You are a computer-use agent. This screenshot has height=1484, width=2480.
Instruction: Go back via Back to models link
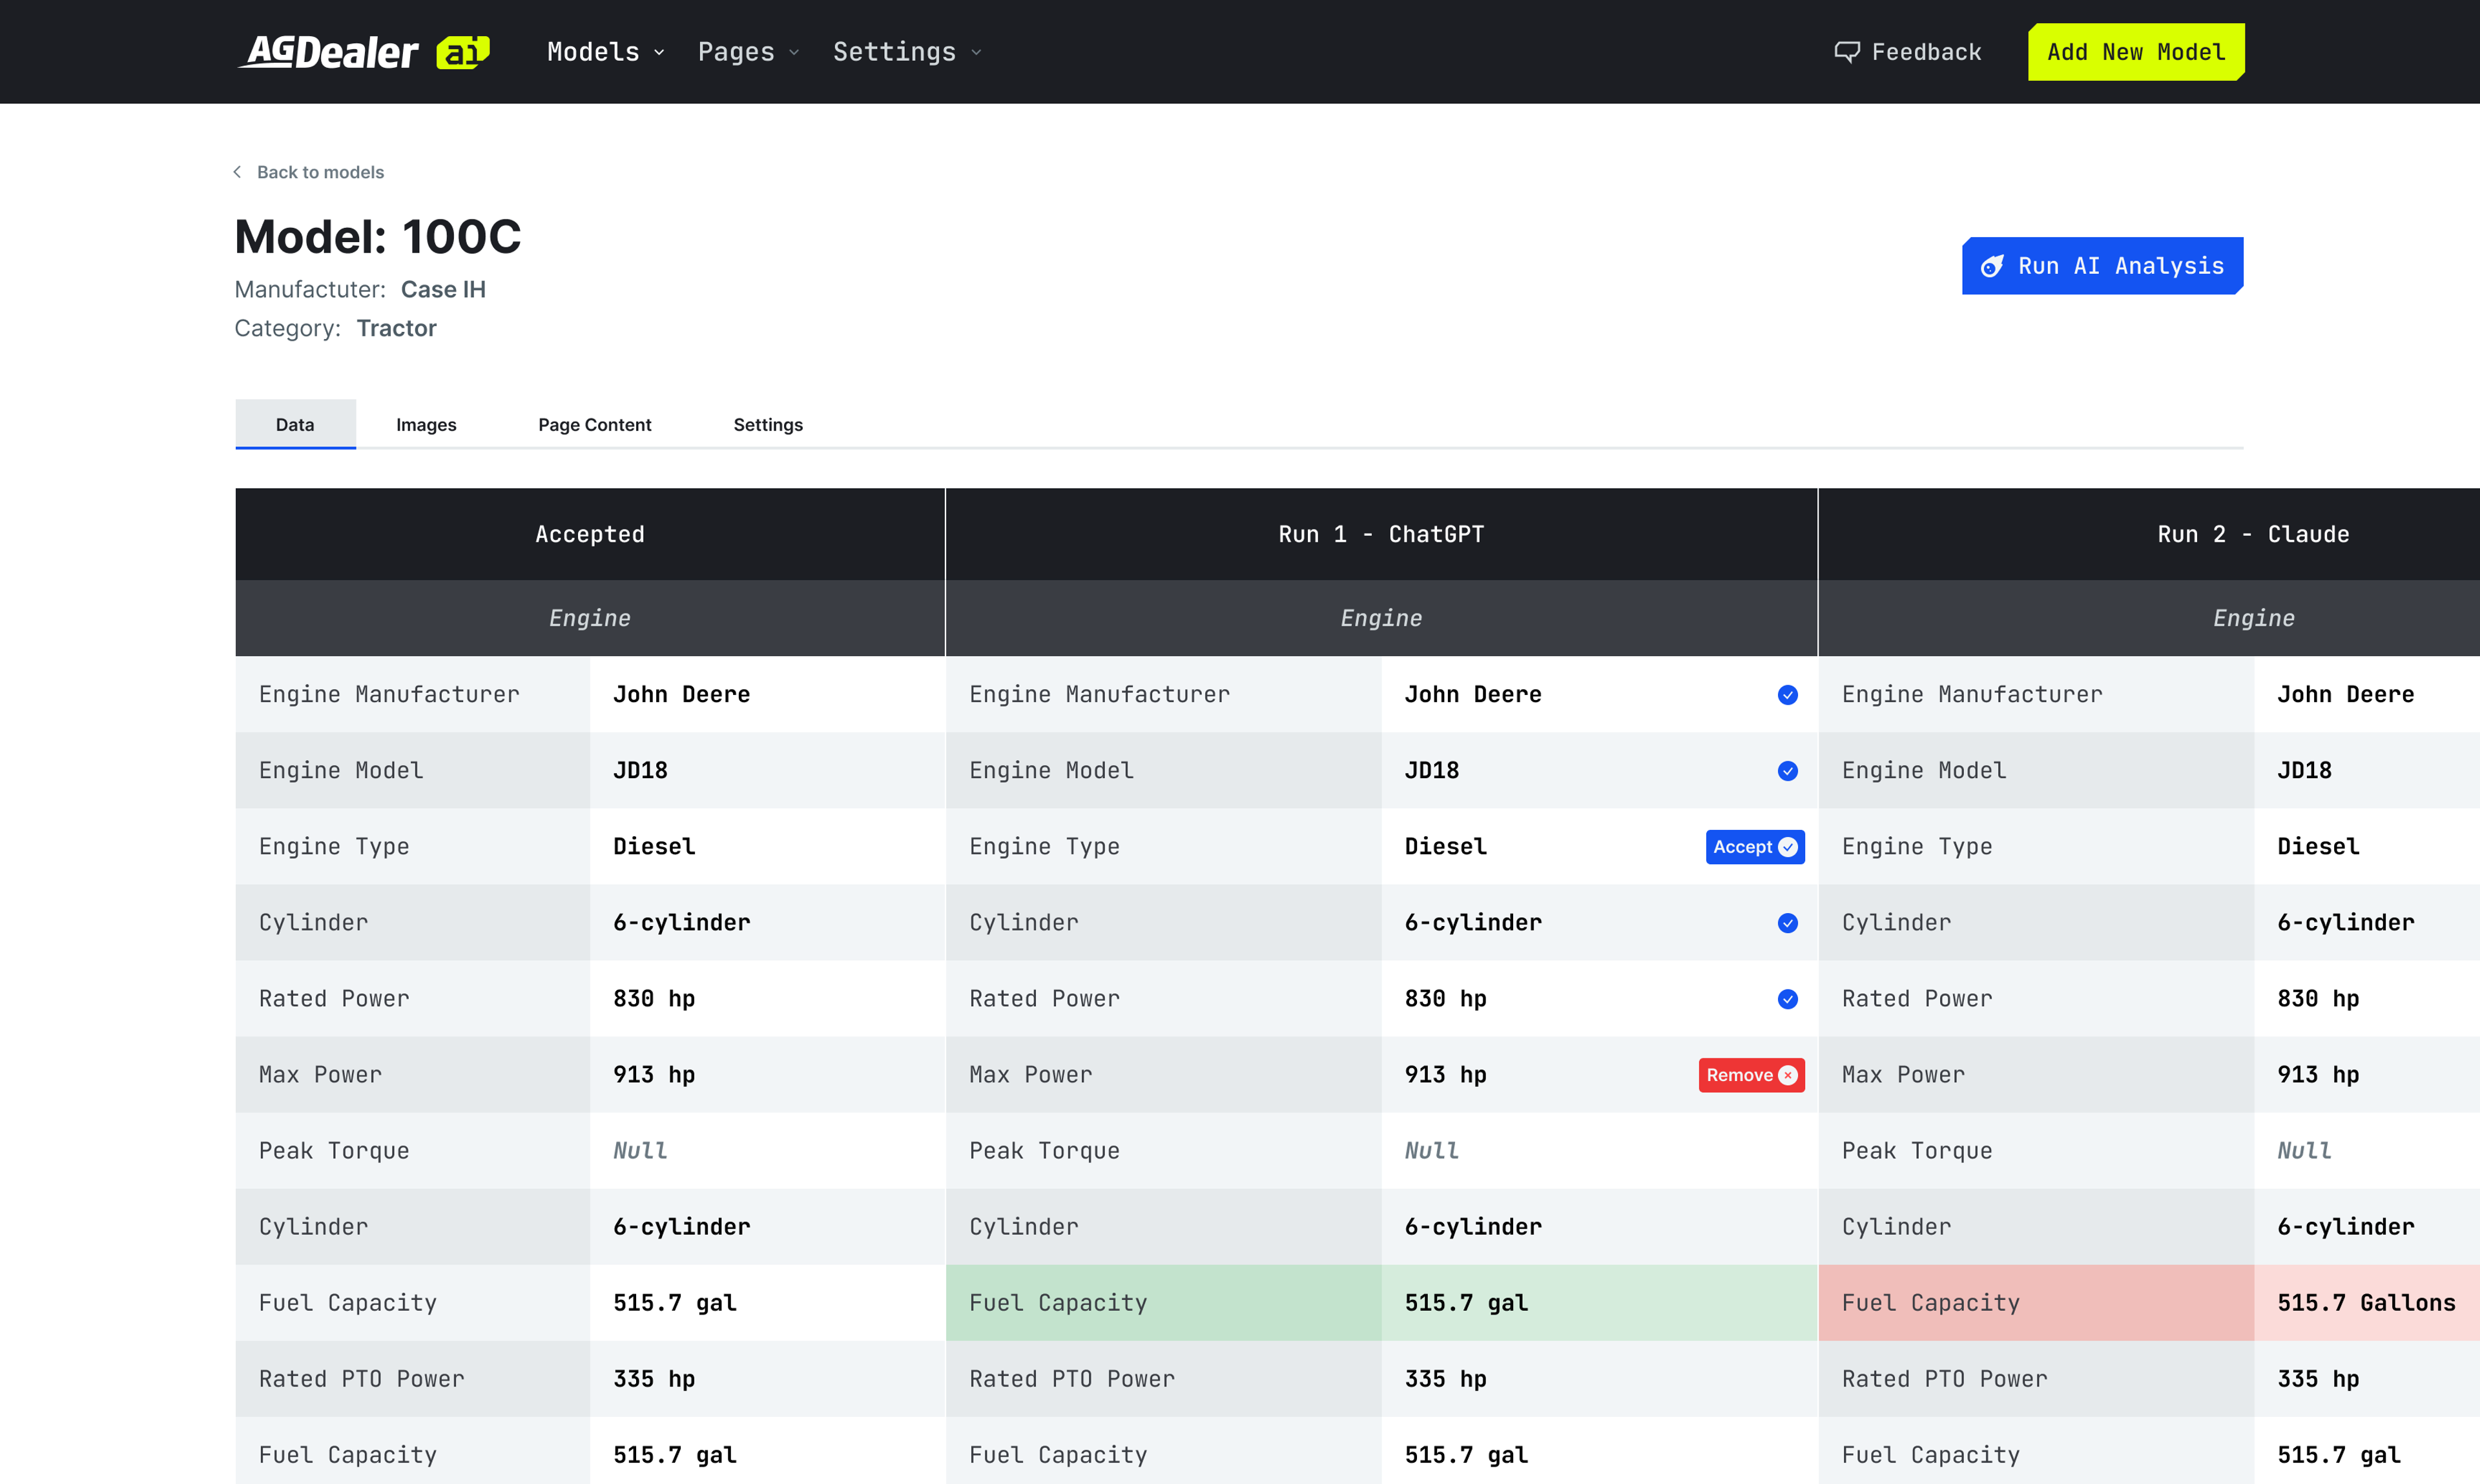(320, 172)
